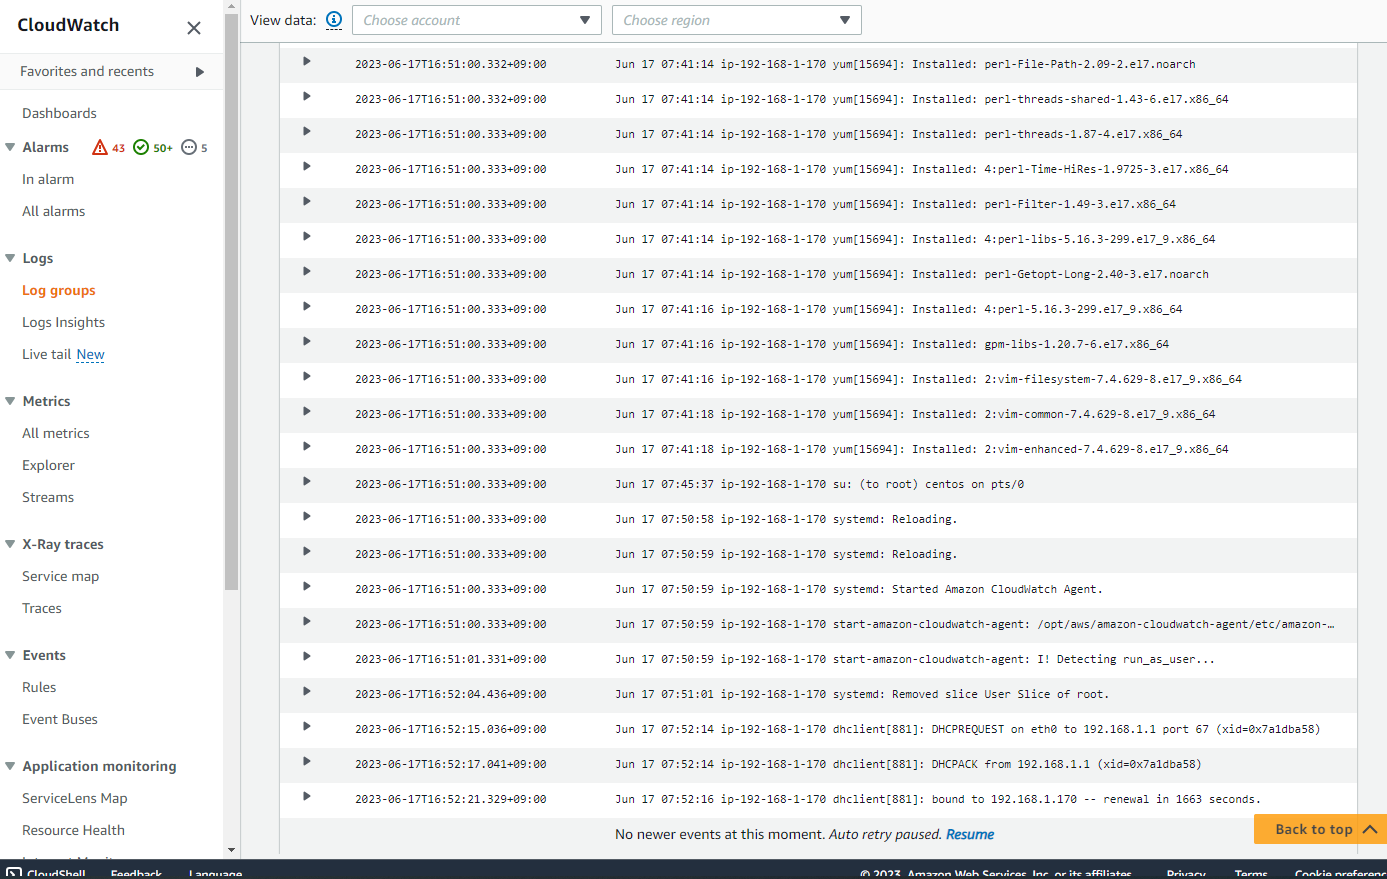Open Logs Insights
This screenshot has height=879, width=1387.
[64, 323]
